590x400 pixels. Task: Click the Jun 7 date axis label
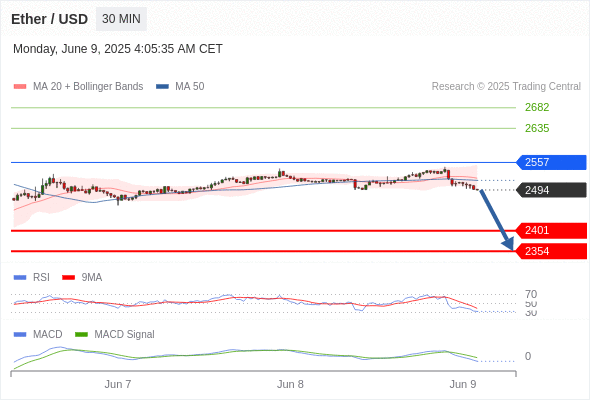click(118, 384)
